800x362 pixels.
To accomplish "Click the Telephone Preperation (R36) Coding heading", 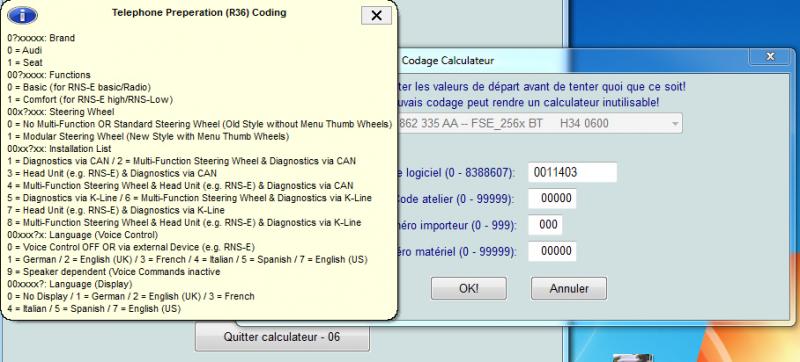I will pyautogui.click(x=199, y=13).
